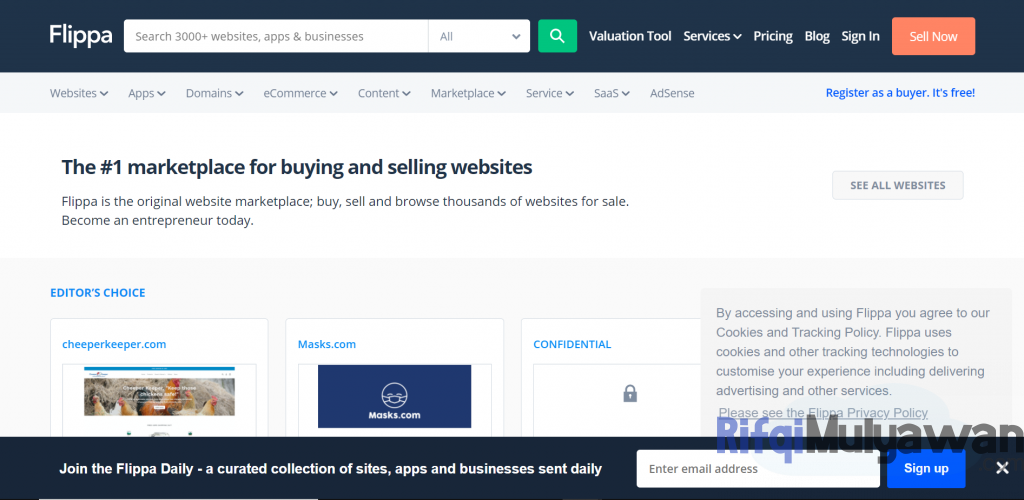
Task: Expand the Service category menu
Action: tap(550, 93)
